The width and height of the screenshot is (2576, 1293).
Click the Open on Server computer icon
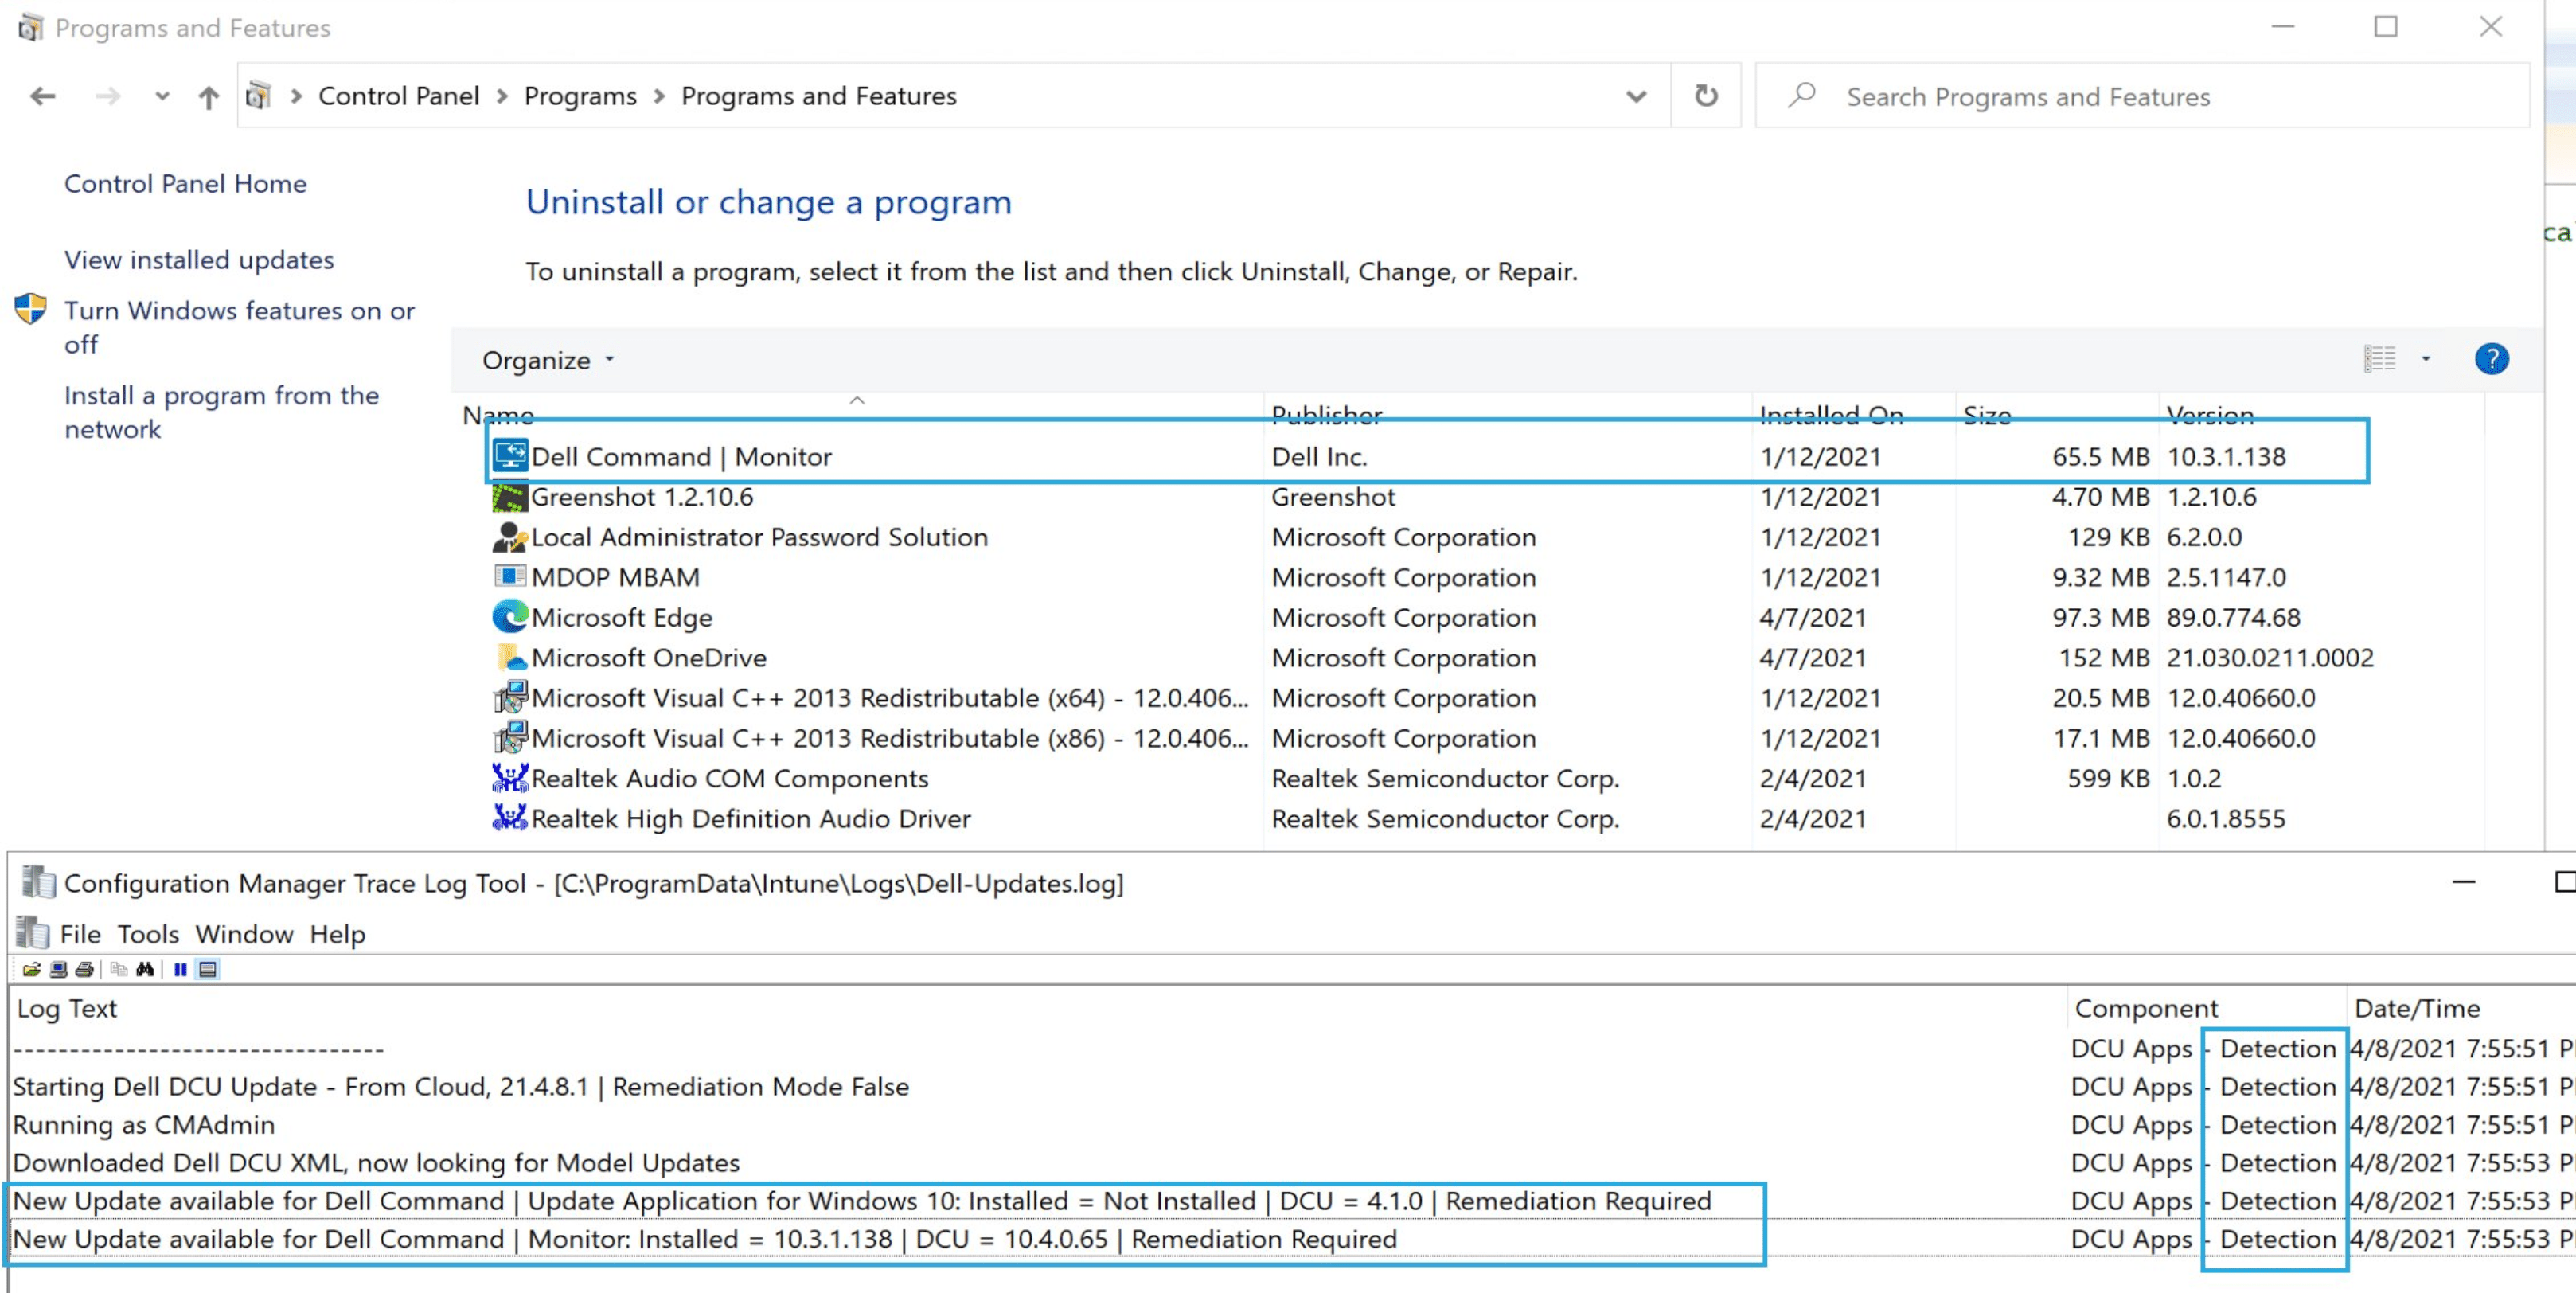(59, 969)
